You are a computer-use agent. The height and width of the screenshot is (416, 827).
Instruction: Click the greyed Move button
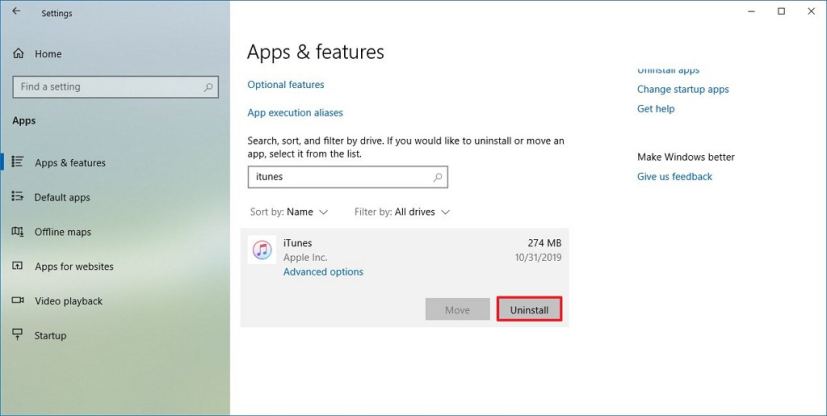457,309
